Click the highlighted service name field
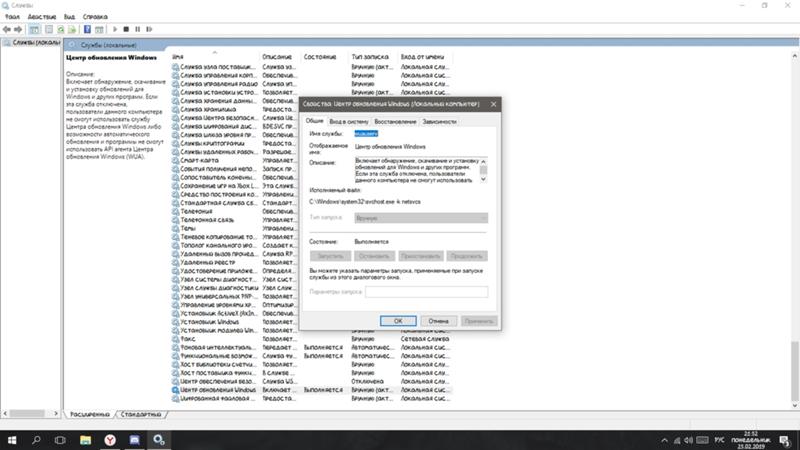The height and width of the screenshot is (450, 800). 366,134
